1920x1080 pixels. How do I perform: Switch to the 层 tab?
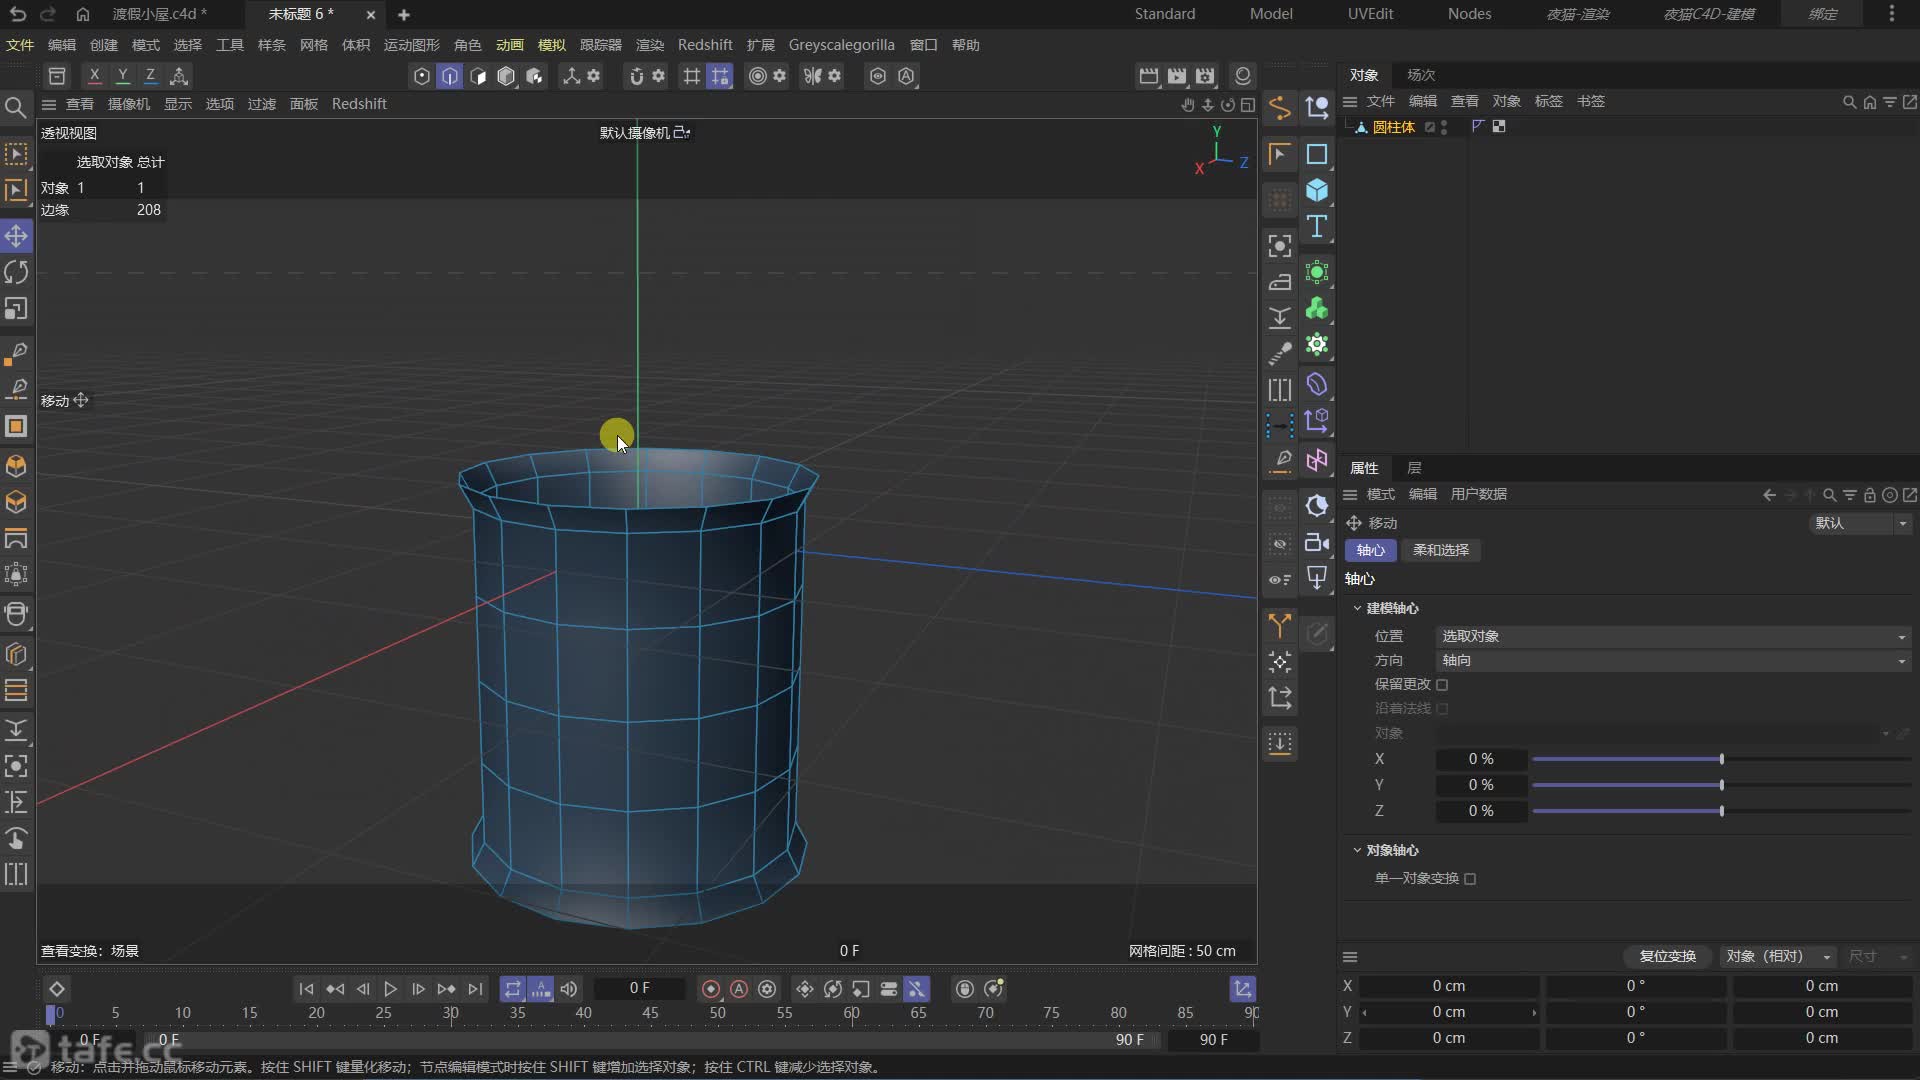point(1414,468)
